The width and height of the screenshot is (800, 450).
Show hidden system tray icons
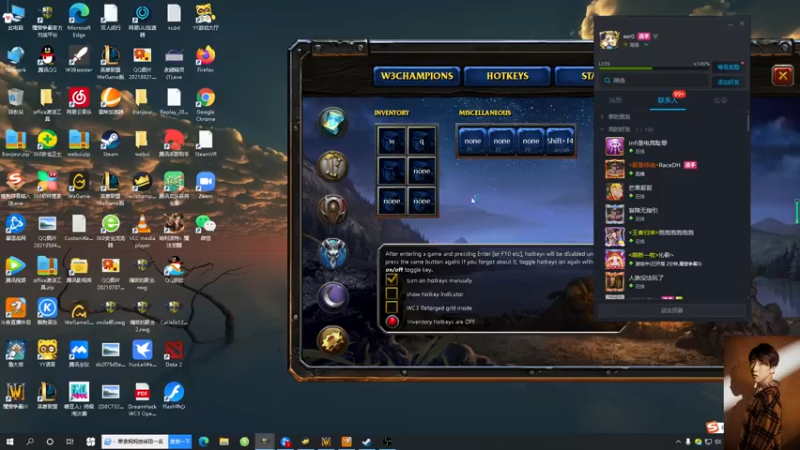click(678, 442)
